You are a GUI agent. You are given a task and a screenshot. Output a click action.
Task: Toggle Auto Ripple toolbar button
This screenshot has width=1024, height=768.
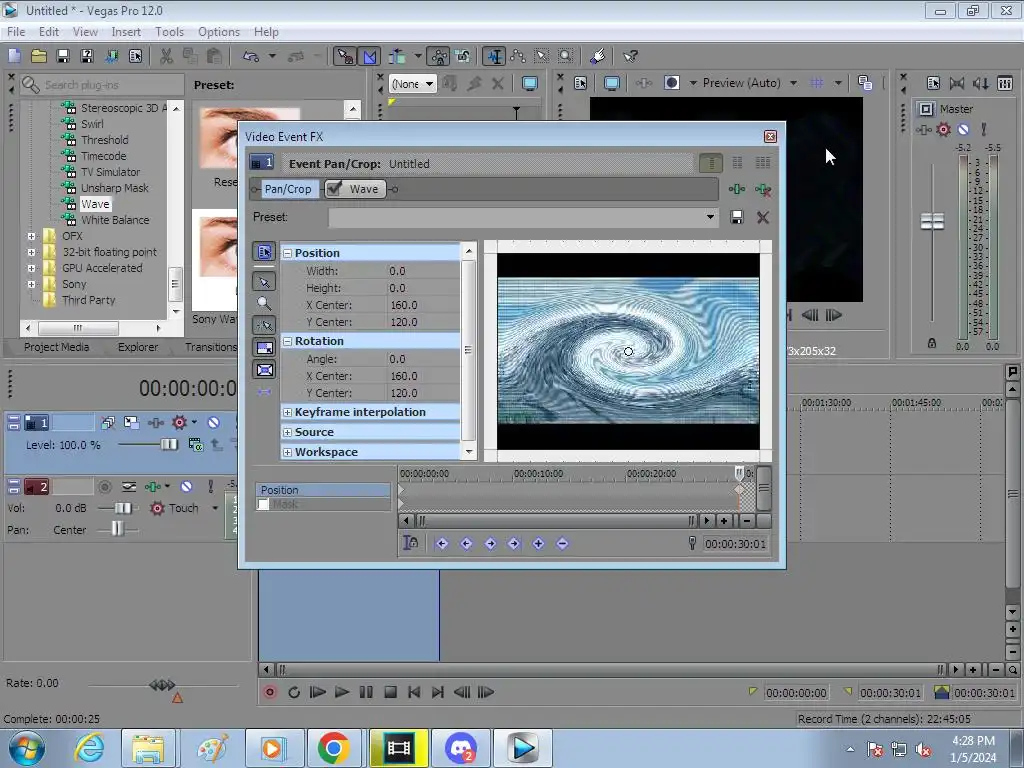[397, 56]
